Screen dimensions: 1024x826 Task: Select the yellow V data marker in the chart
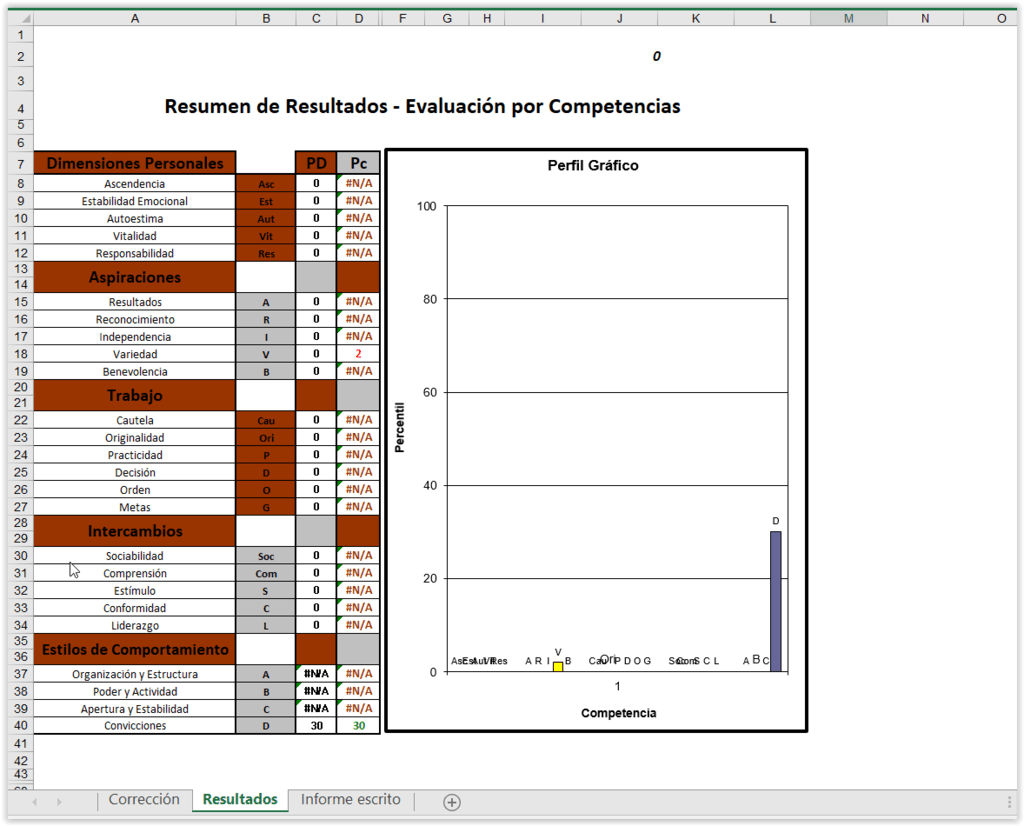(558, 666)
